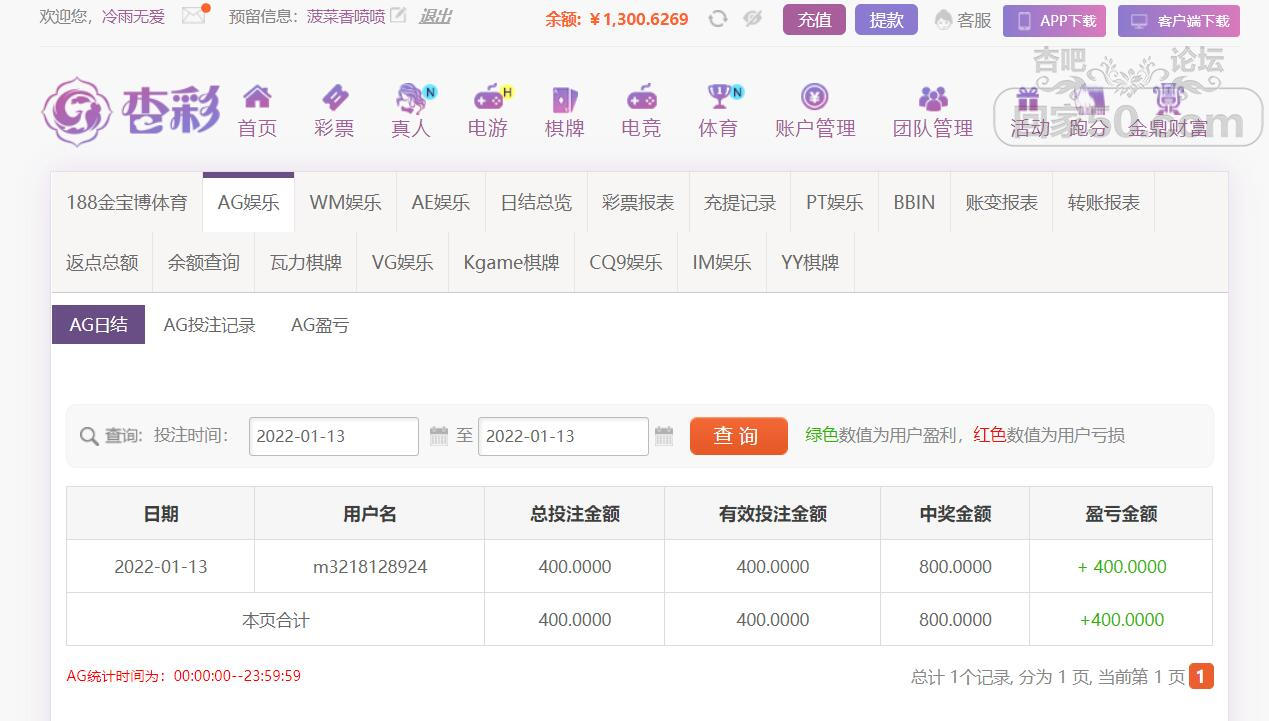Switch to BBIN tab

tap(914, 202)
